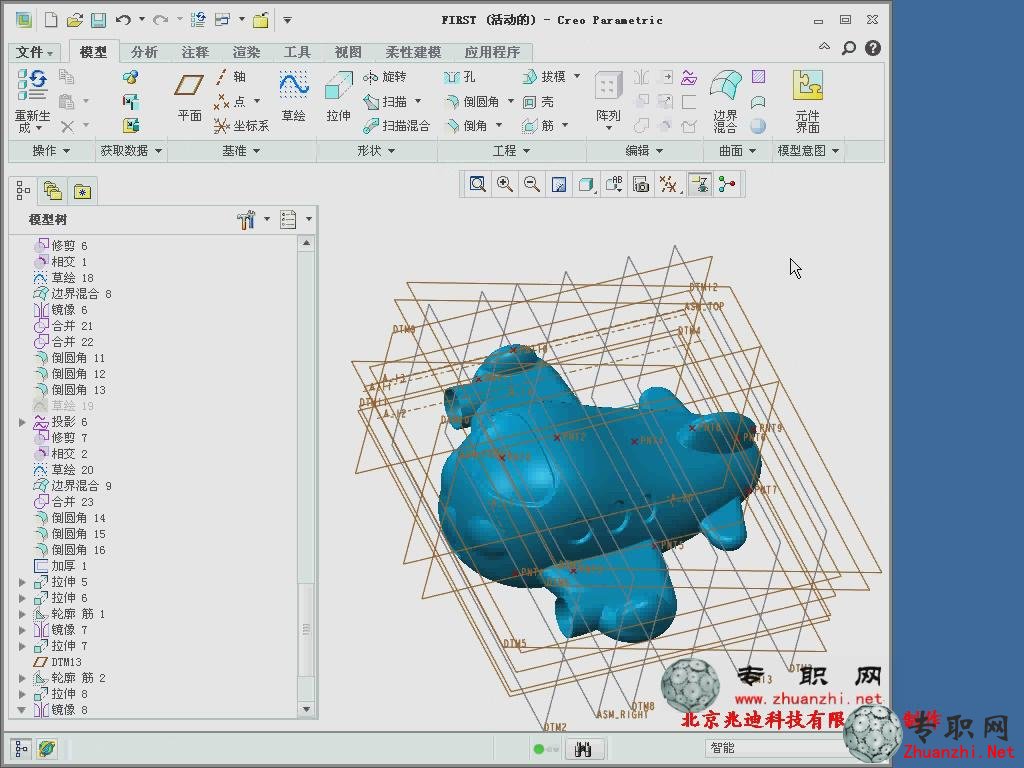Switch to the 注释 (Annotate) tab
The width and height of the screenshot is (1024, 768).
click(x=195, y=52)
